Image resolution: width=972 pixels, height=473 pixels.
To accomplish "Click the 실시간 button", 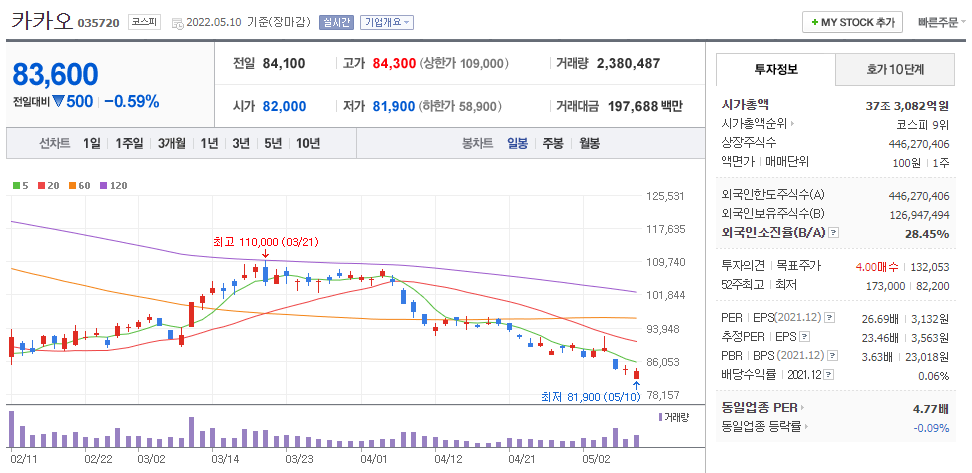I will [336, 22].
